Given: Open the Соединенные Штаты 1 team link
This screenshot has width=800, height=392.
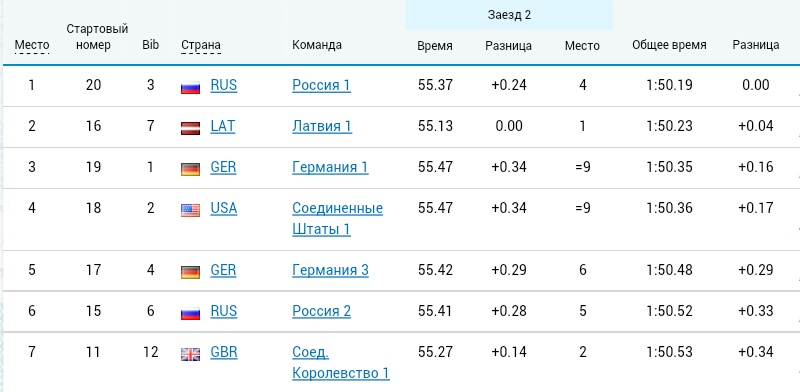Looking at the screenshot, I should click(337, 218).
